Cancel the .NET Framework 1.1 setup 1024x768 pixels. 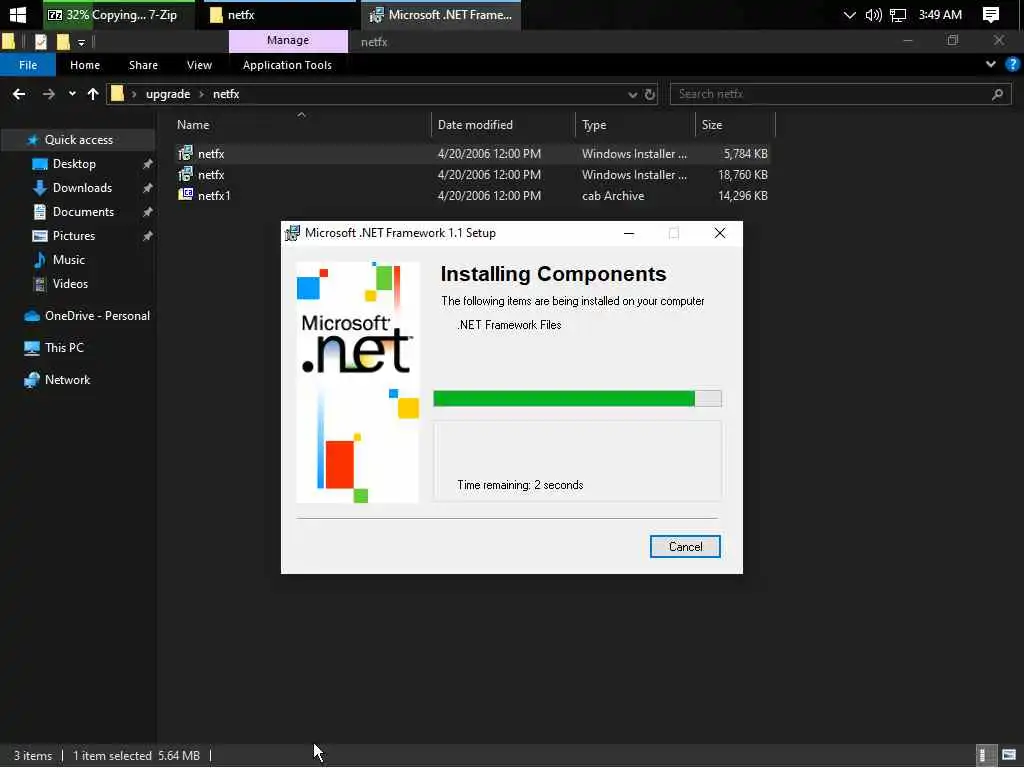tap(685, 547)
